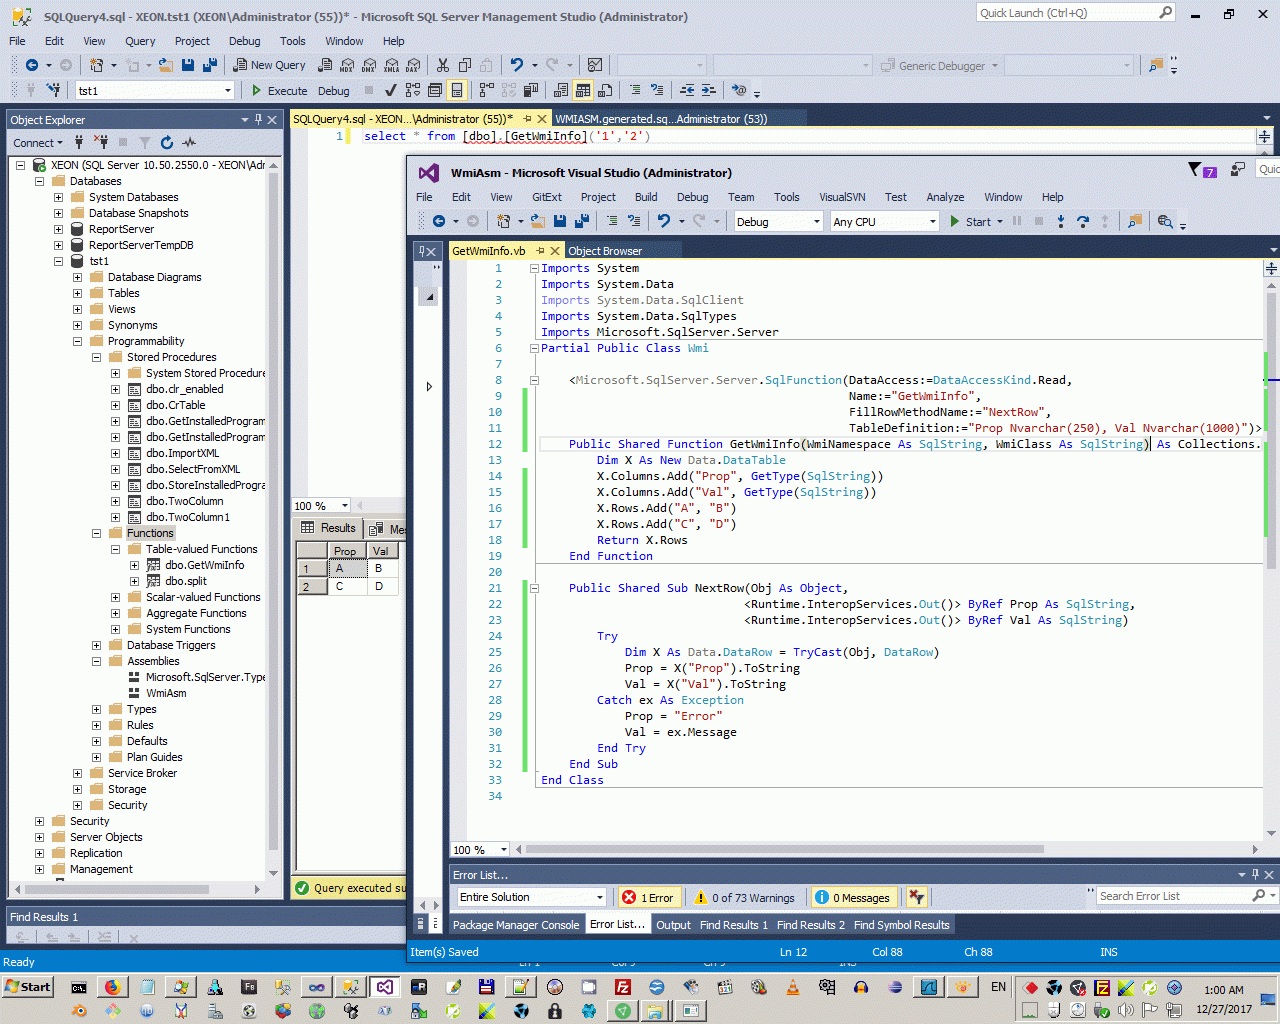Click the Disconnect icon in Object Explorer
The height and width of the screenshot is (1024, 1280).
100,143
